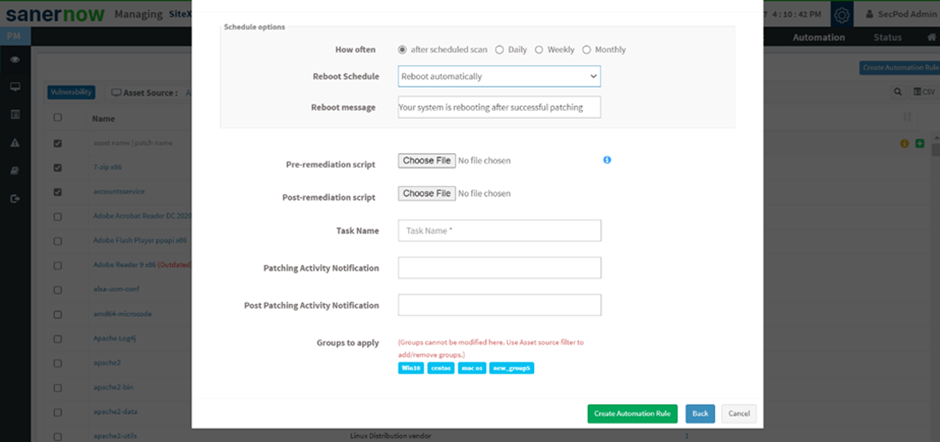
Task: Export table with the CSV button
Action: tap(924, 92)
